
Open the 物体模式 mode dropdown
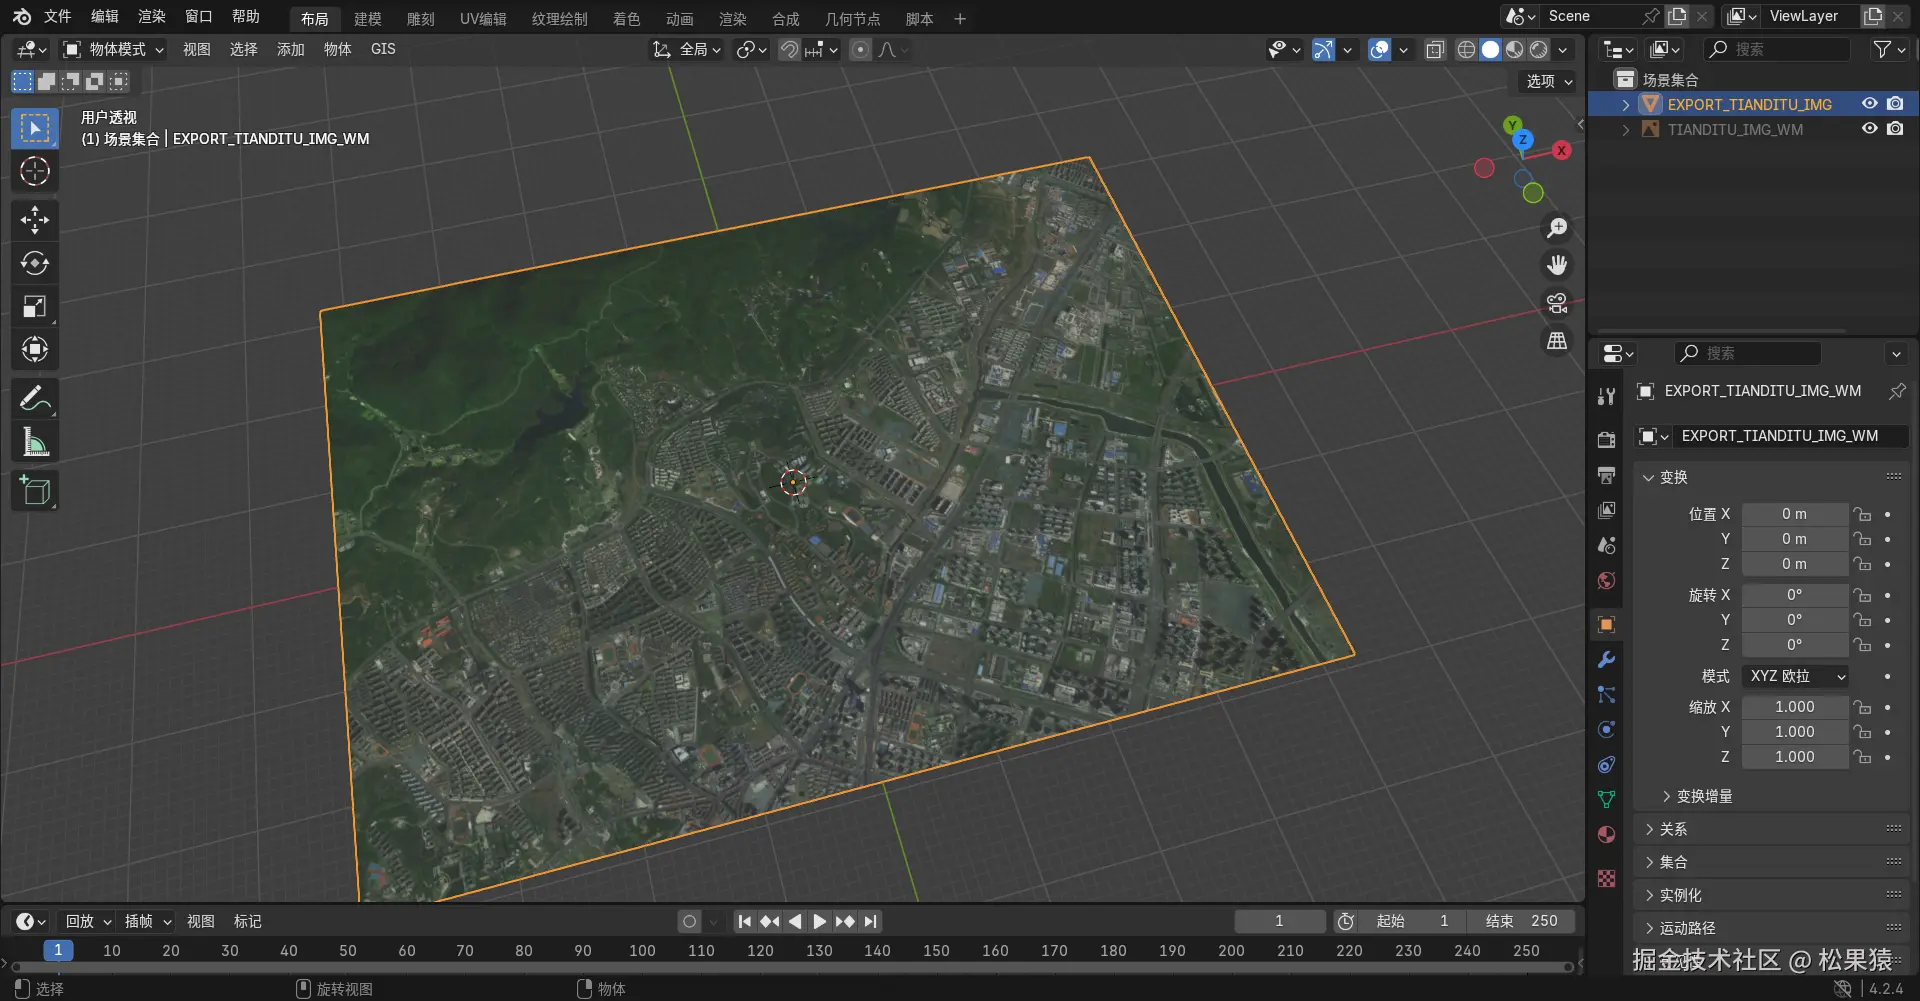114,49
